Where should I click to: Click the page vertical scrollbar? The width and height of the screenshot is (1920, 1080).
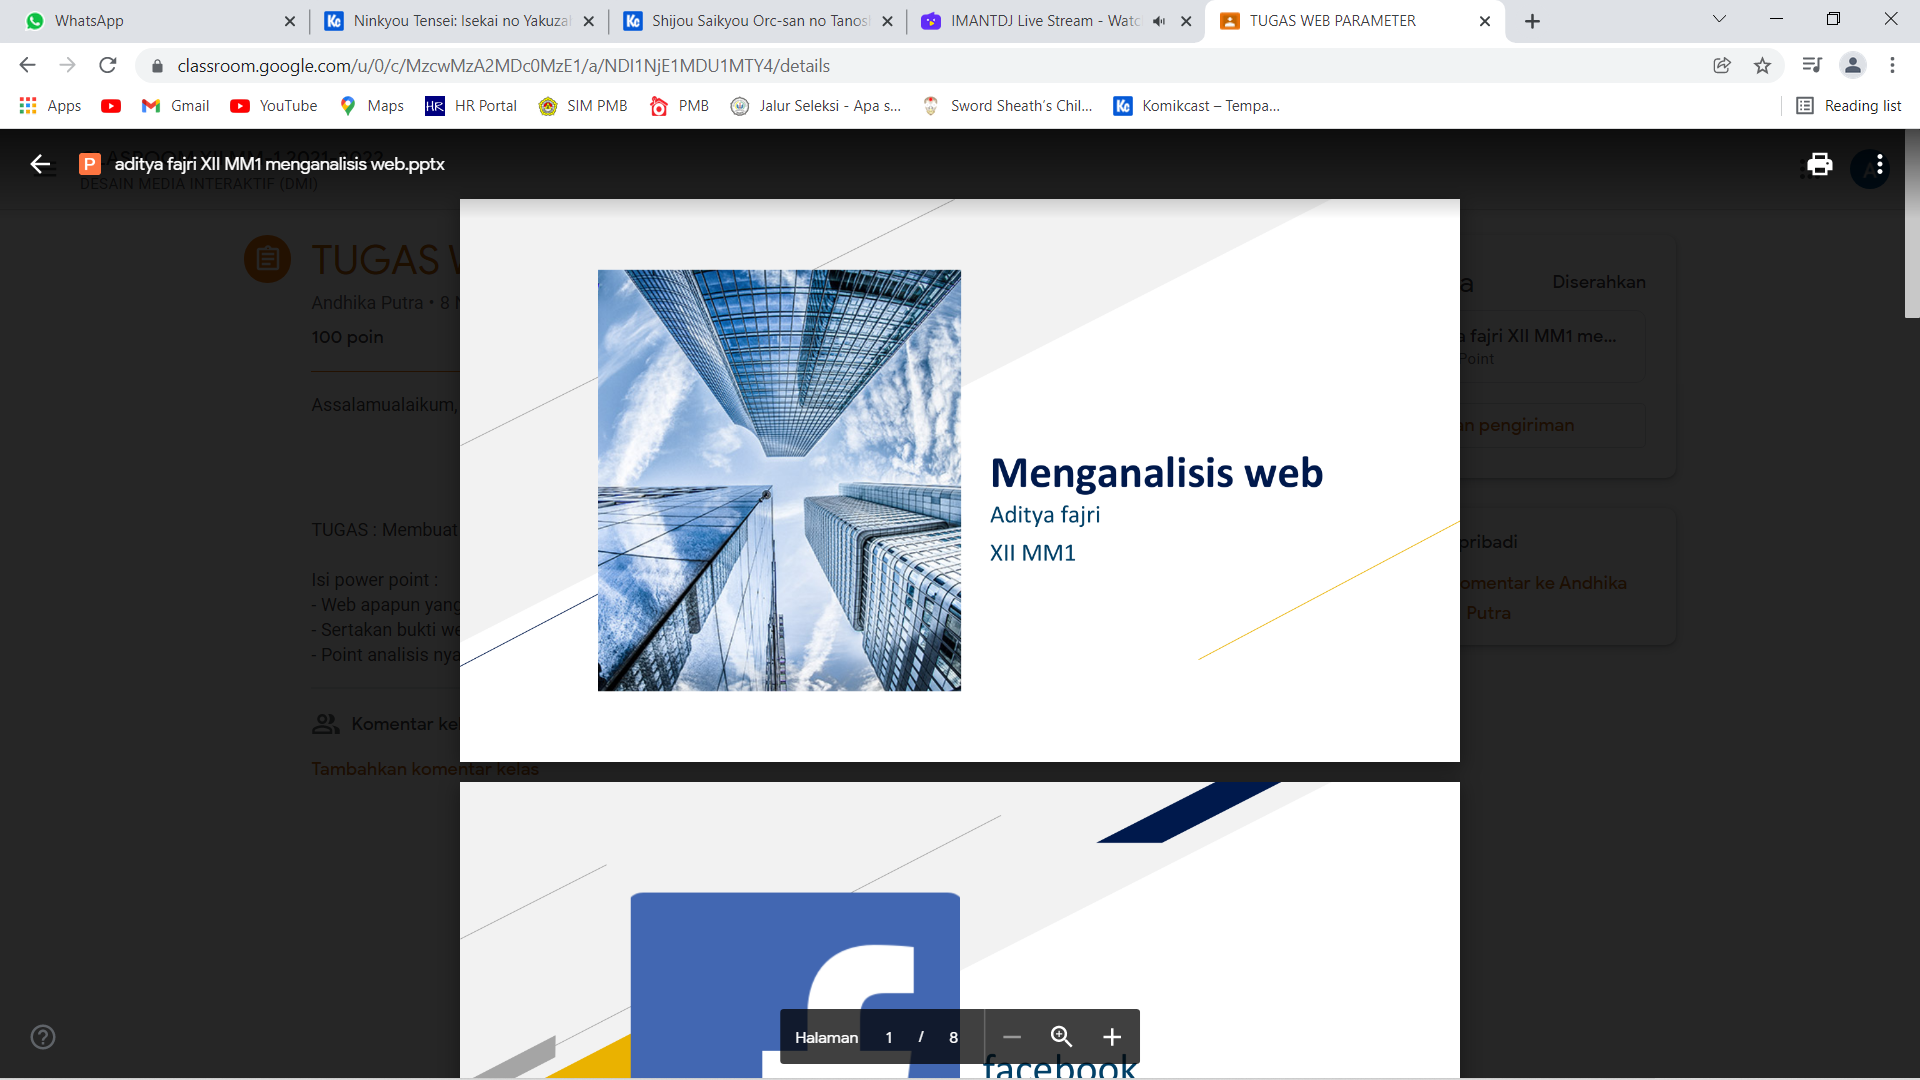(x=1911, y=224)
